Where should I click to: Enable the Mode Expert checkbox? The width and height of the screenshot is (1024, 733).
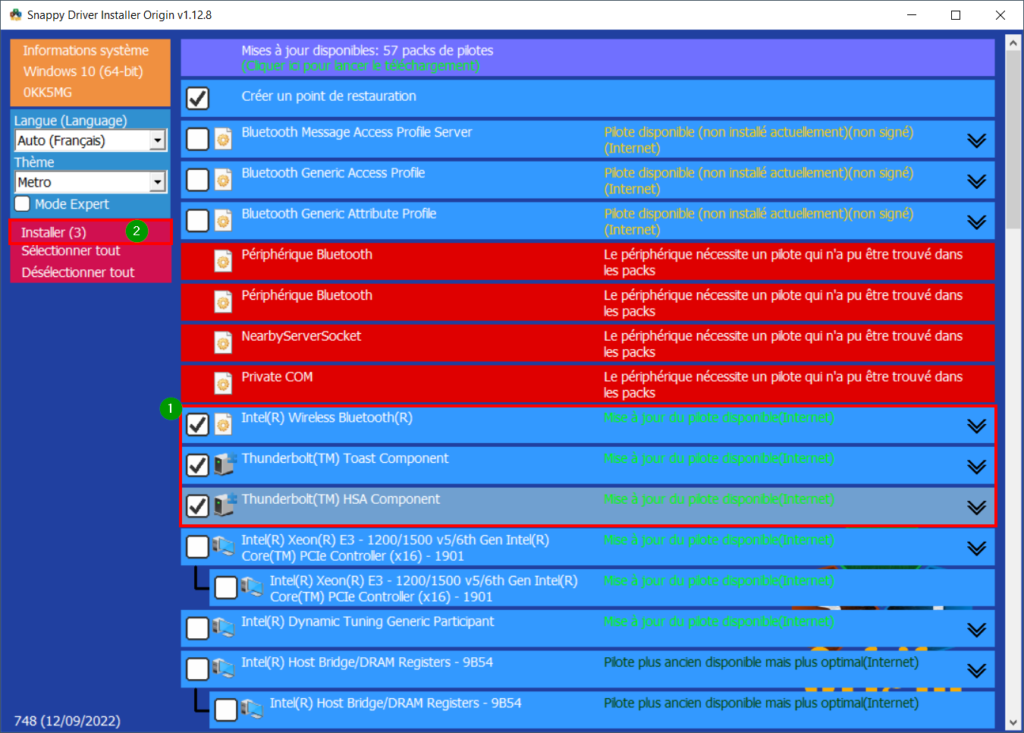pyautogui.click(x=22, y=204)
